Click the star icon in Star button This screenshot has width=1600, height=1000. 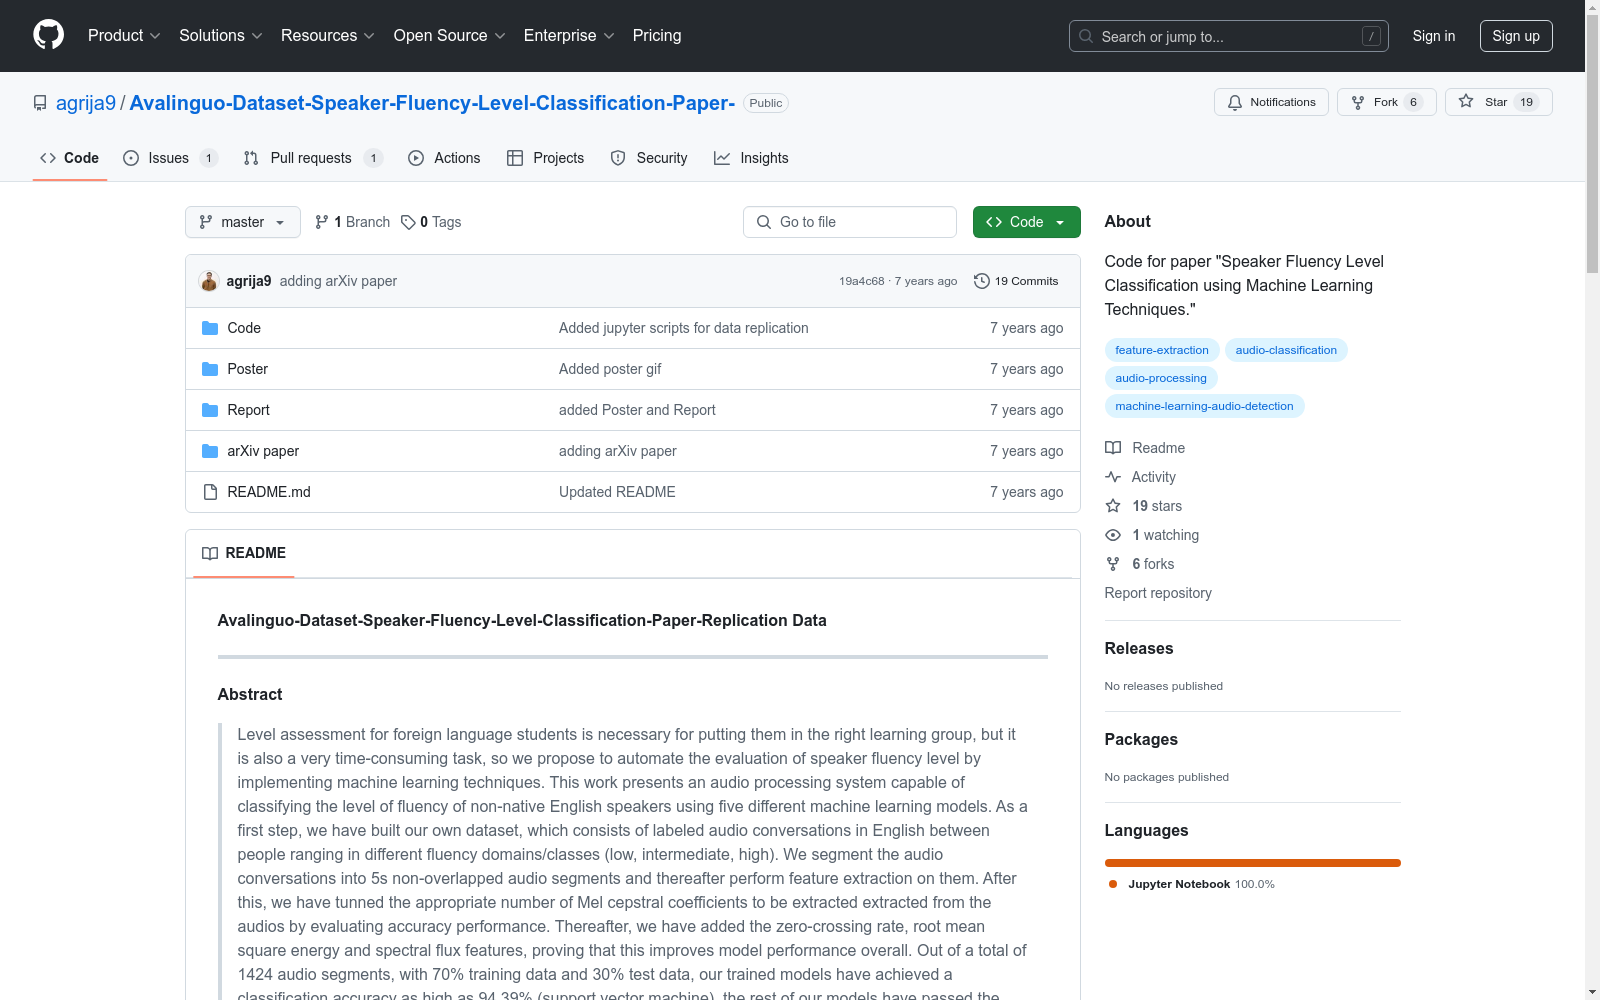1466,101
